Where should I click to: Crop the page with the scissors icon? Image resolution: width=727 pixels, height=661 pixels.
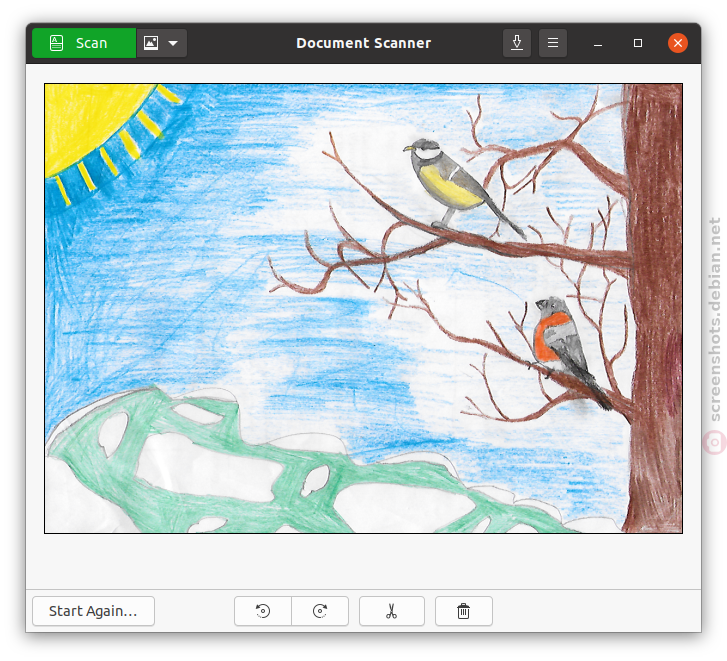392,611
